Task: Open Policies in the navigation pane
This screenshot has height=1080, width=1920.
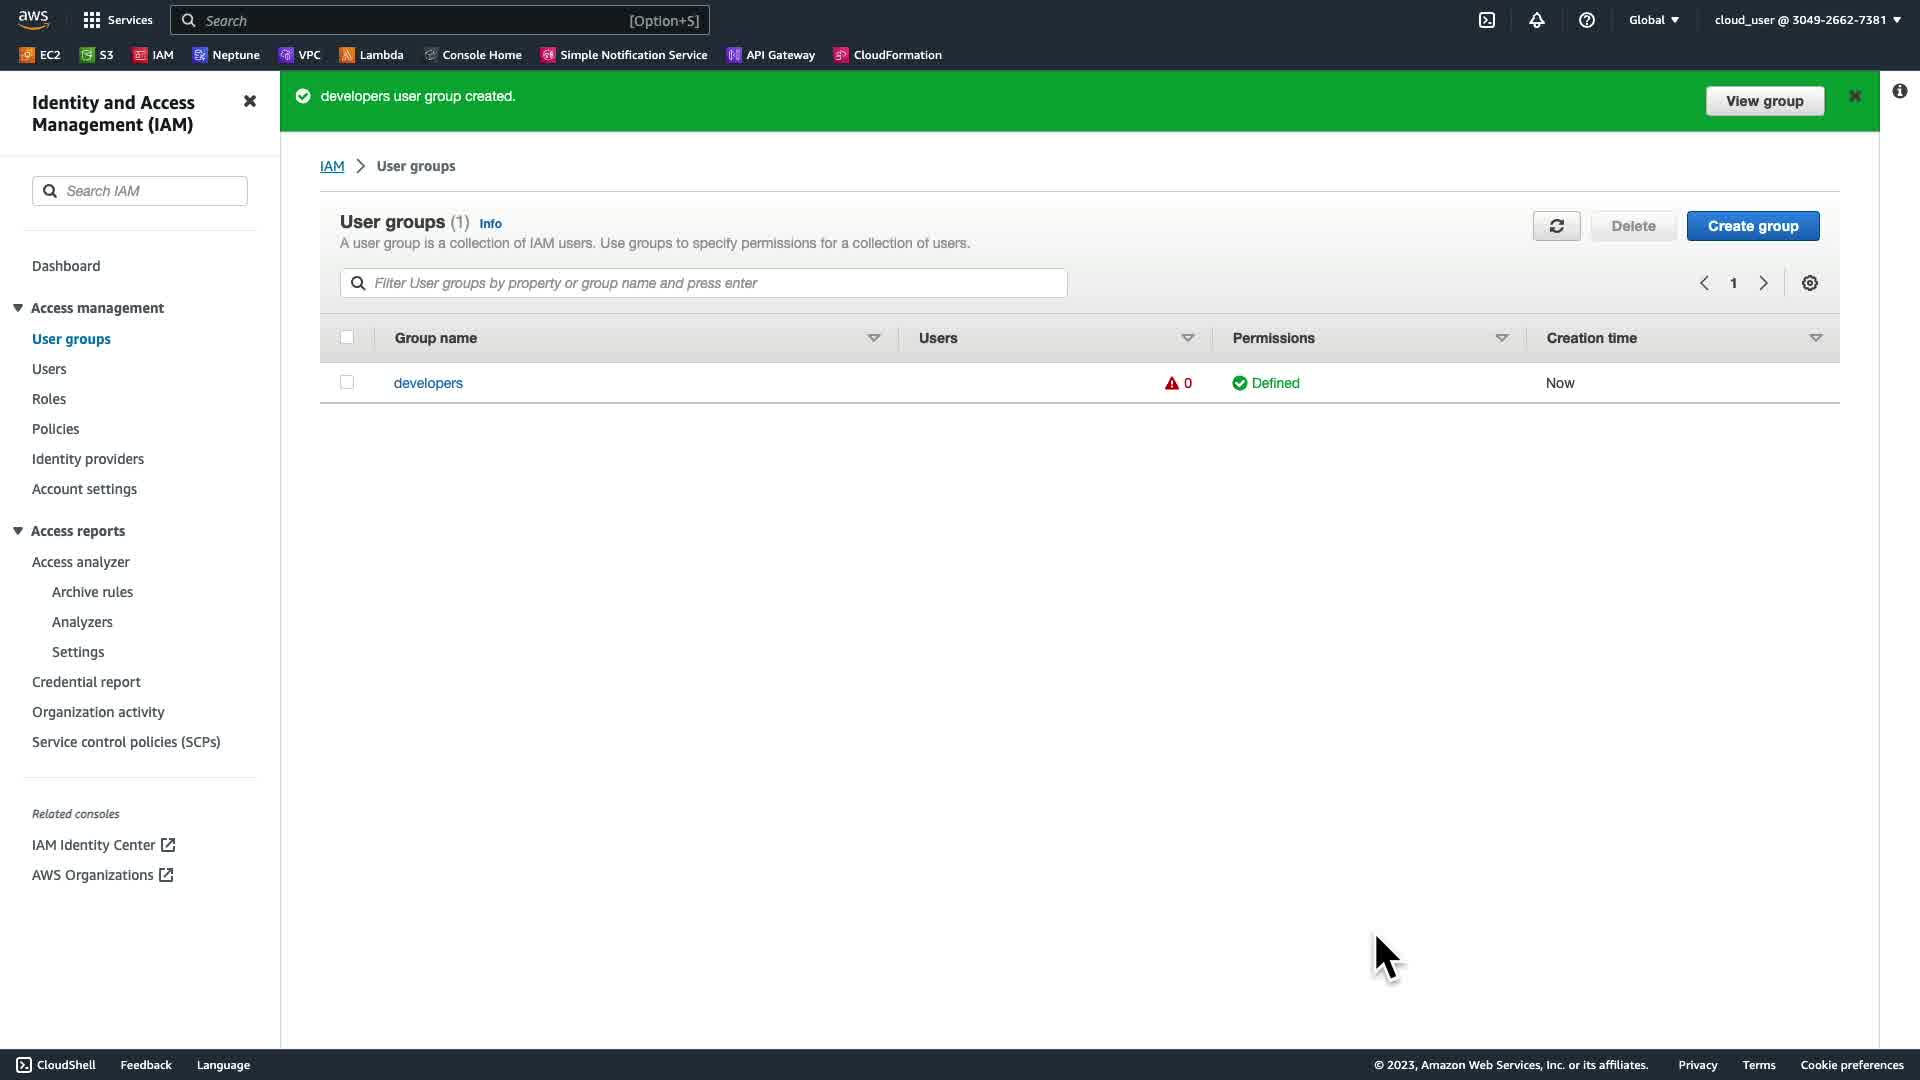Action: pyautogui.click(x=55, y=429)
